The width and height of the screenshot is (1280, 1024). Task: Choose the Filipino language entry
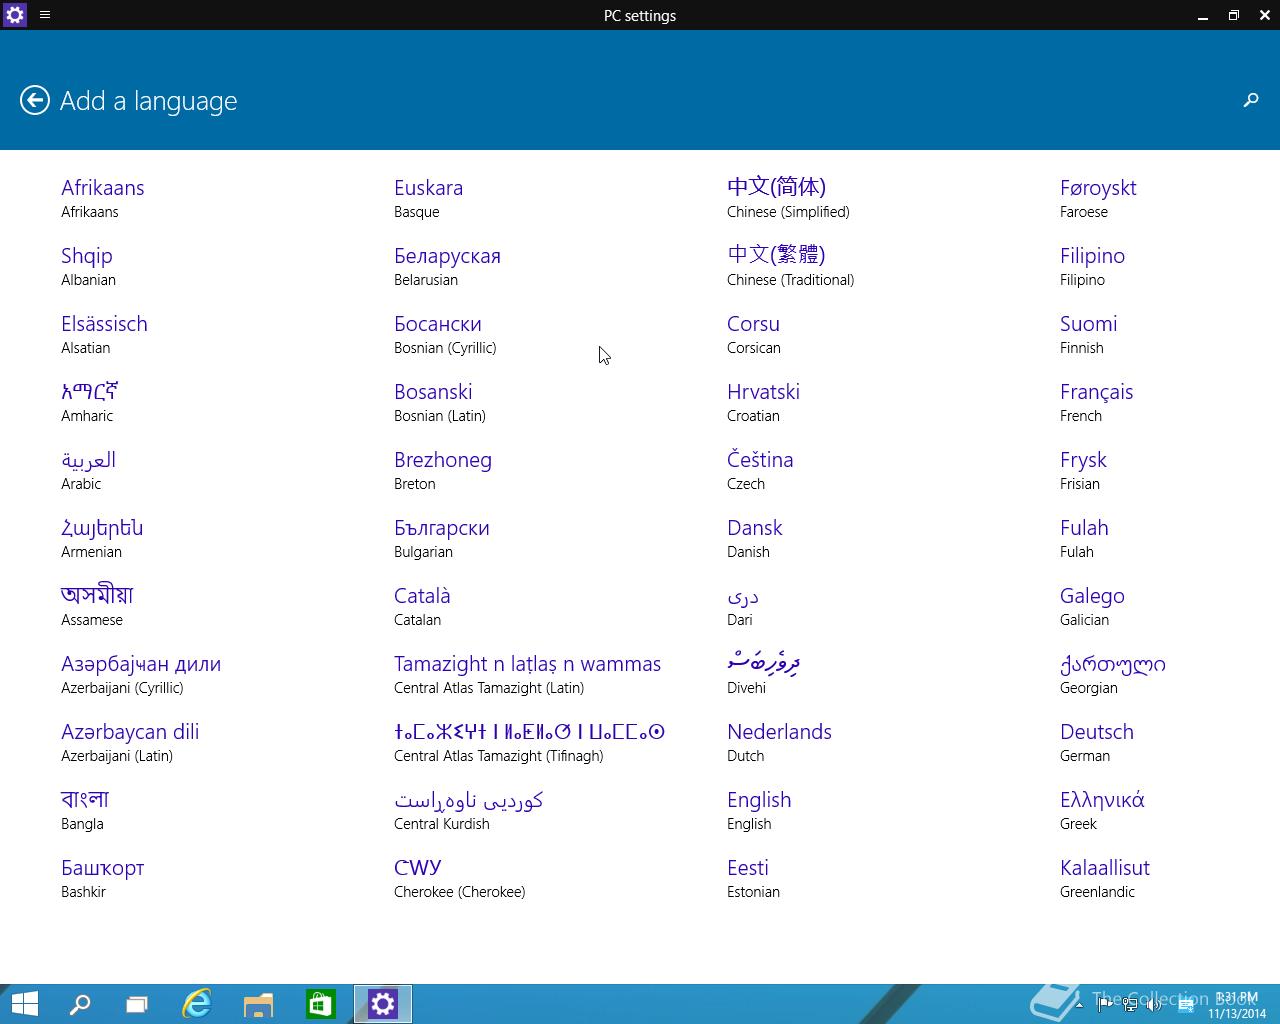coord(1092,266)
